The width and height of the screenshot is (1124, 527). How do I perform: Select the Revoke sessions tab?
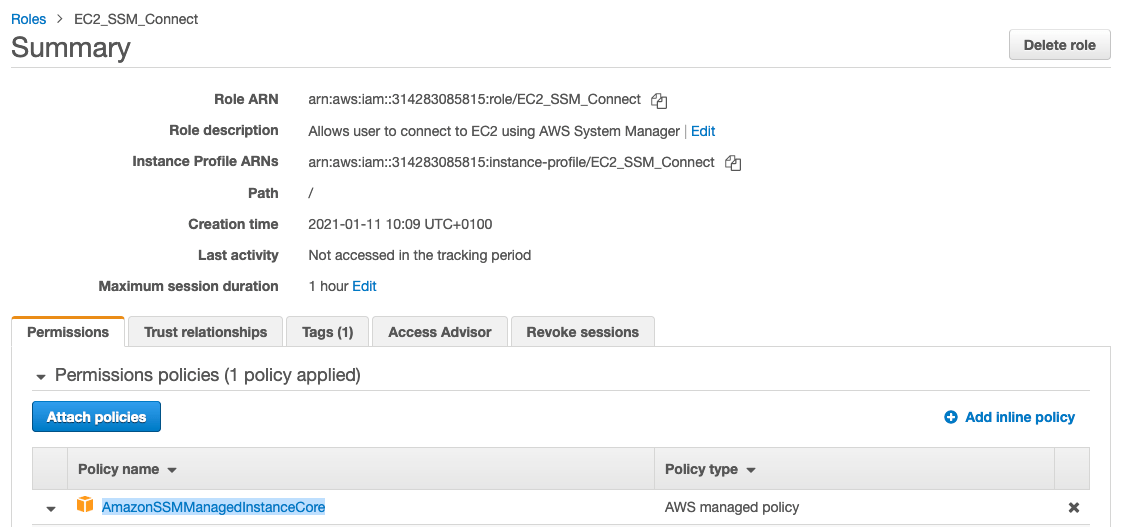click(x=582, y=332)
